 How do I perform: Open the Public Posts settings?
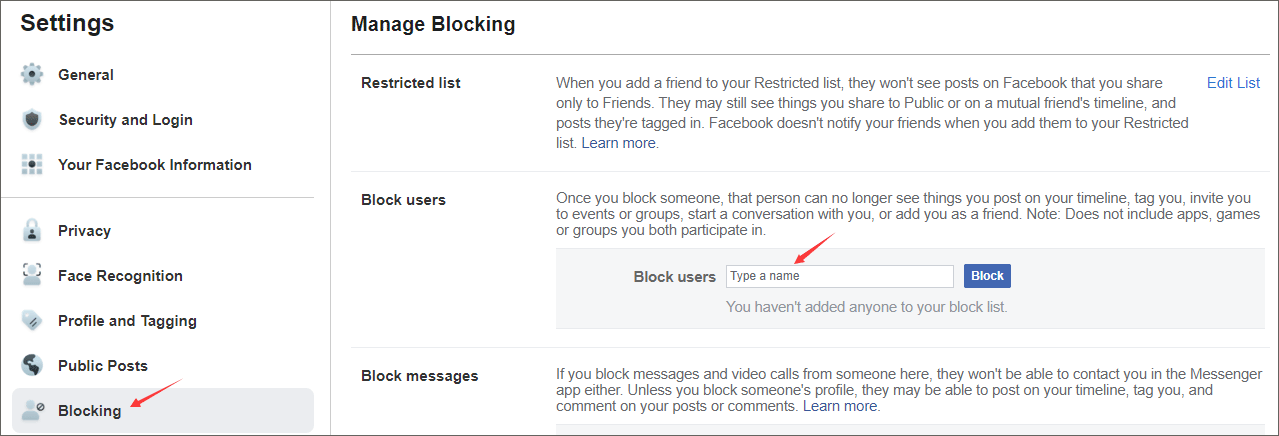point(103,366)
